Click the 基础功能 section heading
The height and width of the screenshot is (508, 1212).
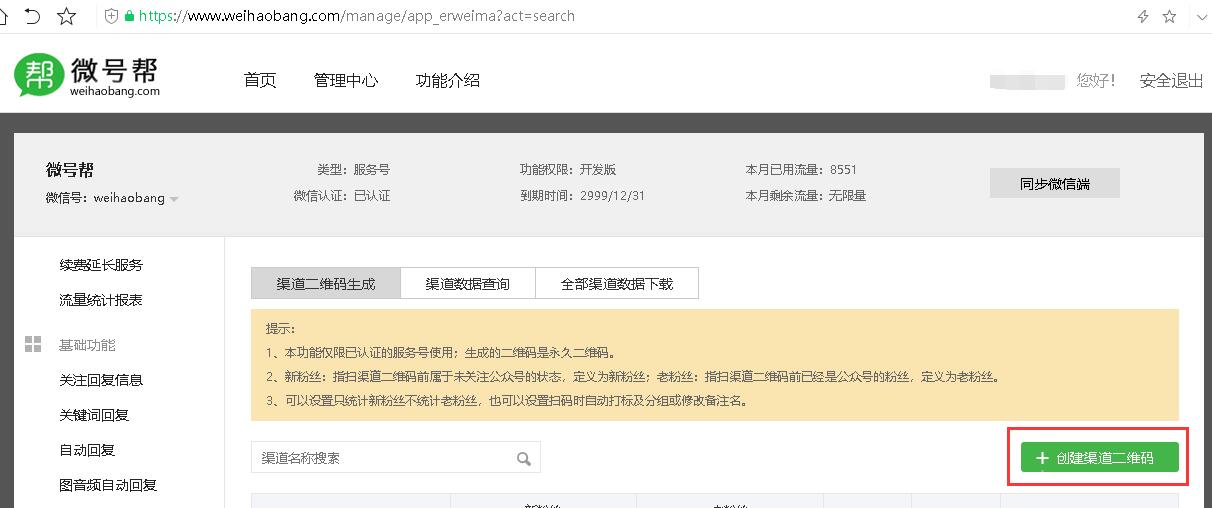[x=87, y=345]
